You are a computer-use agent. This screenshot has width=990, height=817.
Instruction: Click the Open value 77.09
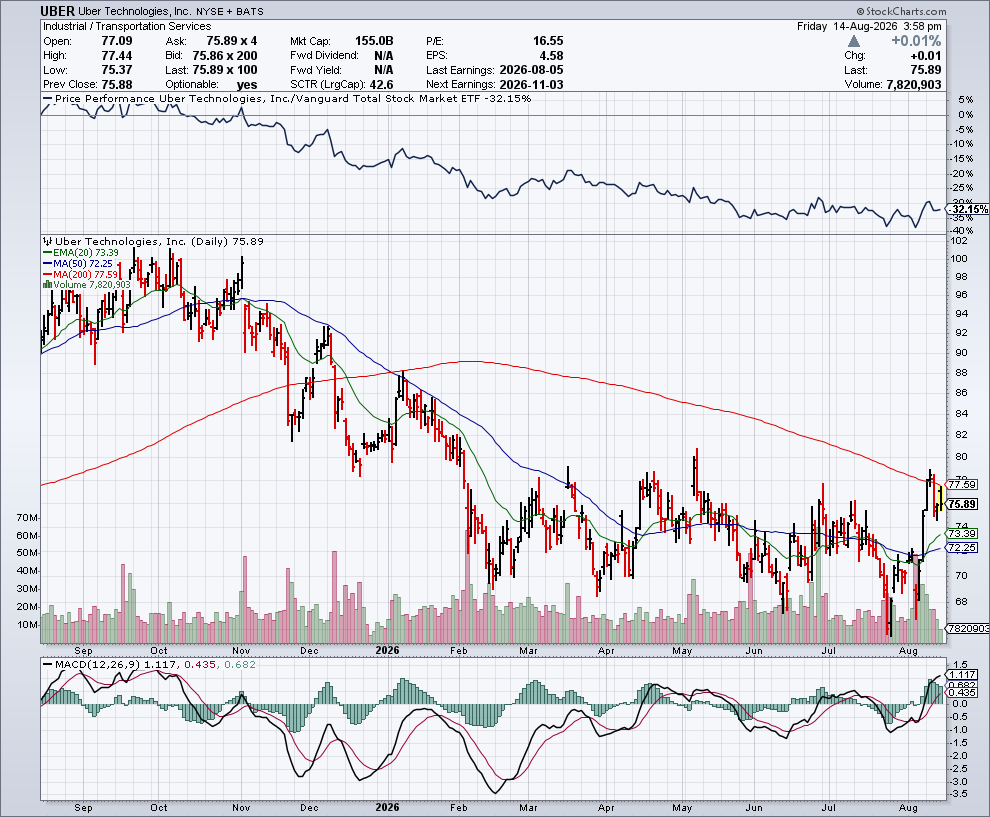click(x=117, y=41)
